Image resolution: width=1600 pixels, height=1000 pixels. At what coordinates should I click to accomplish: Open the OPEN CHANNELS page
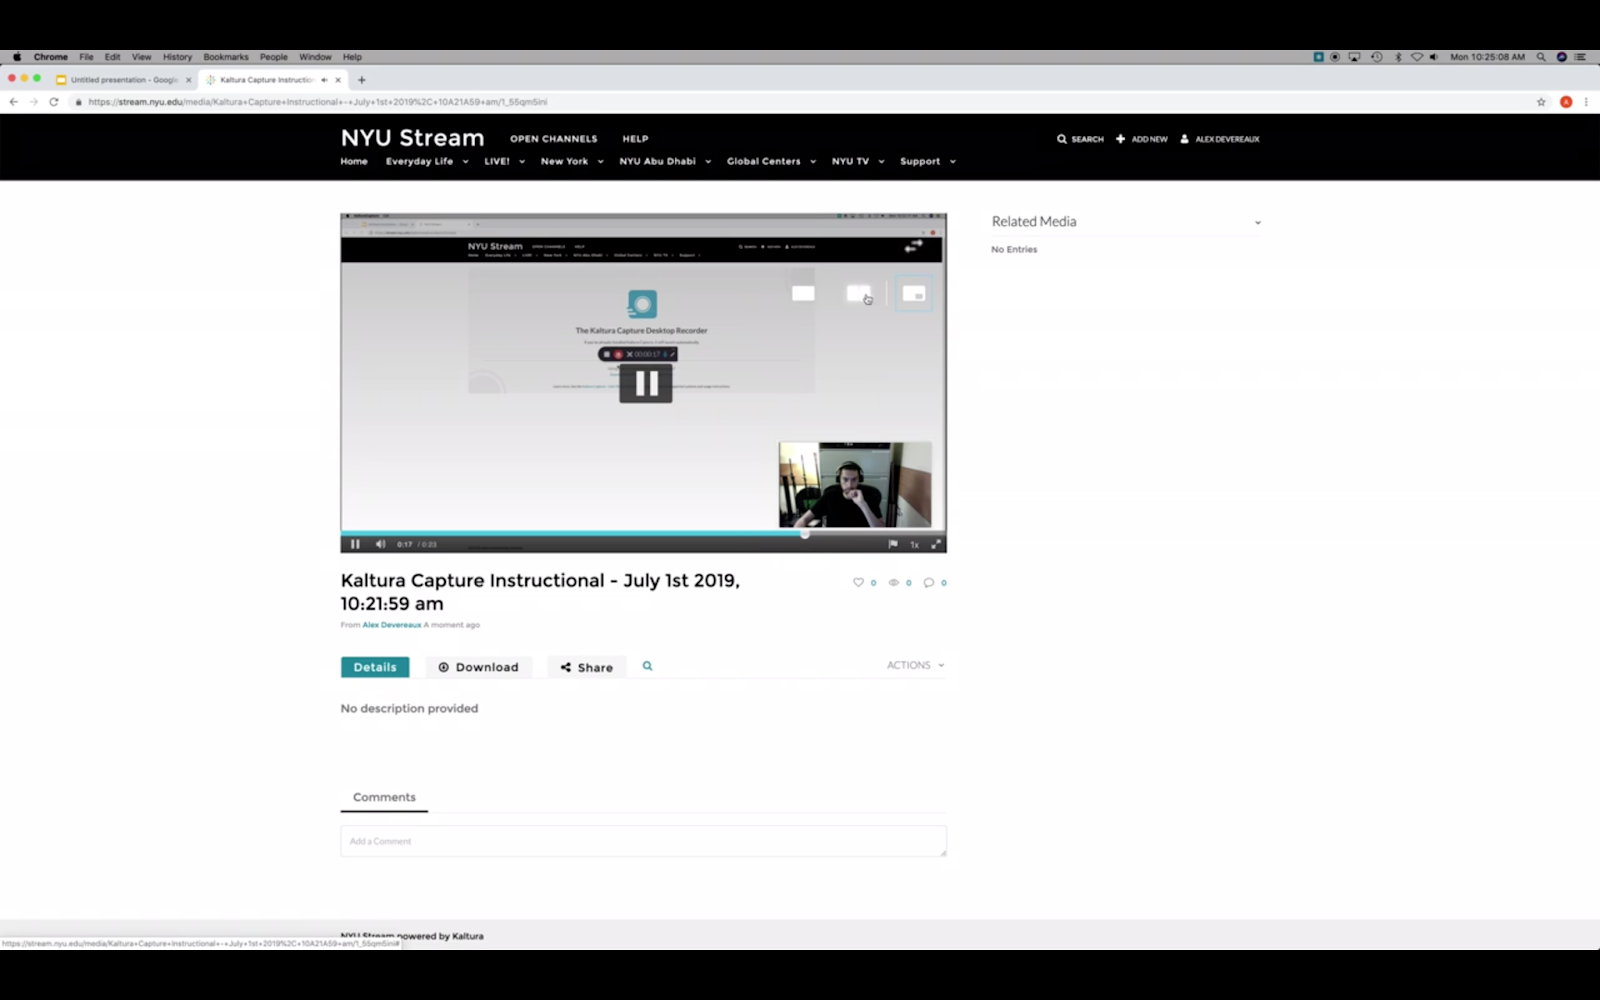point(554,139)
